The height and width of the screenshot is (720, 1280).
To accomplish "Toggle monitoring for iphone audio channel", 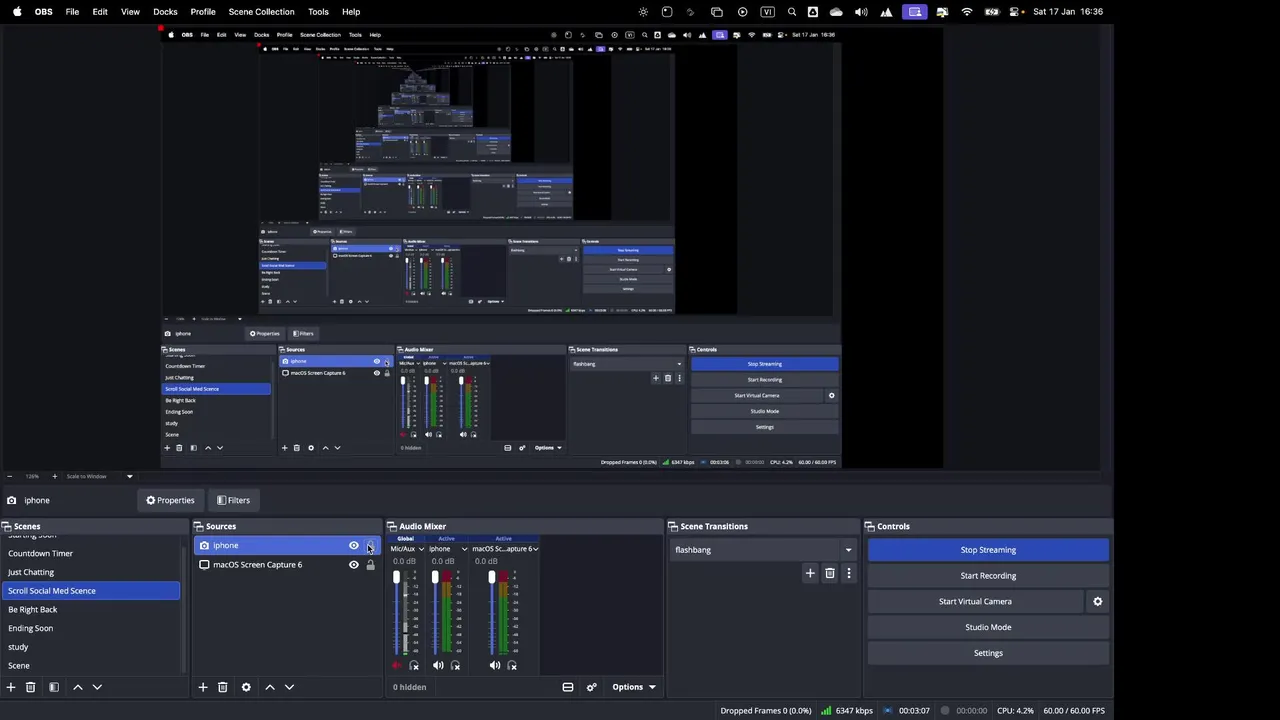I will (455, 665).
